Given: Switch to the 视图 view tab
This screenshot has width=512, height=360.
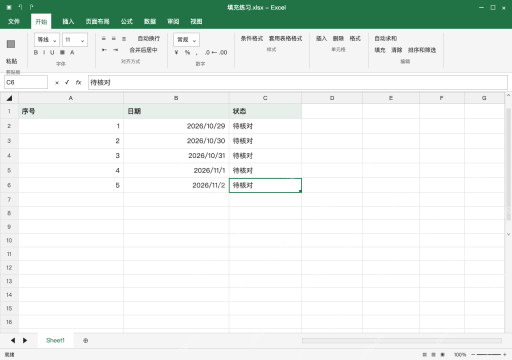Looking at the screenshot, I should pyautogui.click(x=196, y=21).
